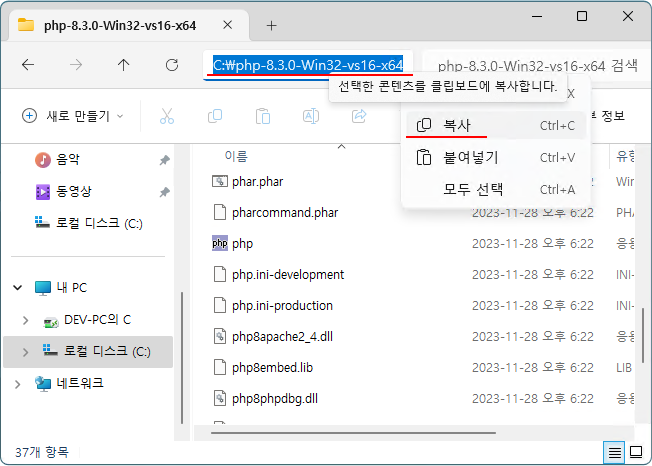The width and height of the screenshot is (652, 466).
Task: Expand the 네트워크 tree node
Action: [17, 384]
